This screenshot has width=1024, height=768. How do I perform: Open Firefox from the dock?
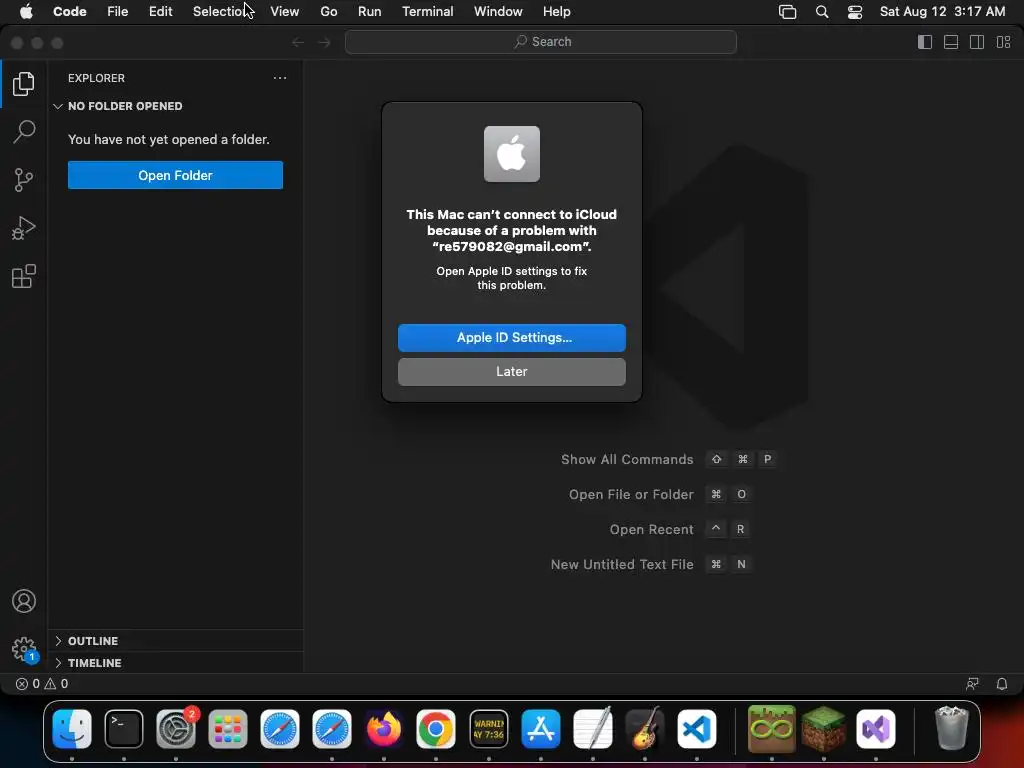(x=384, y=729)
